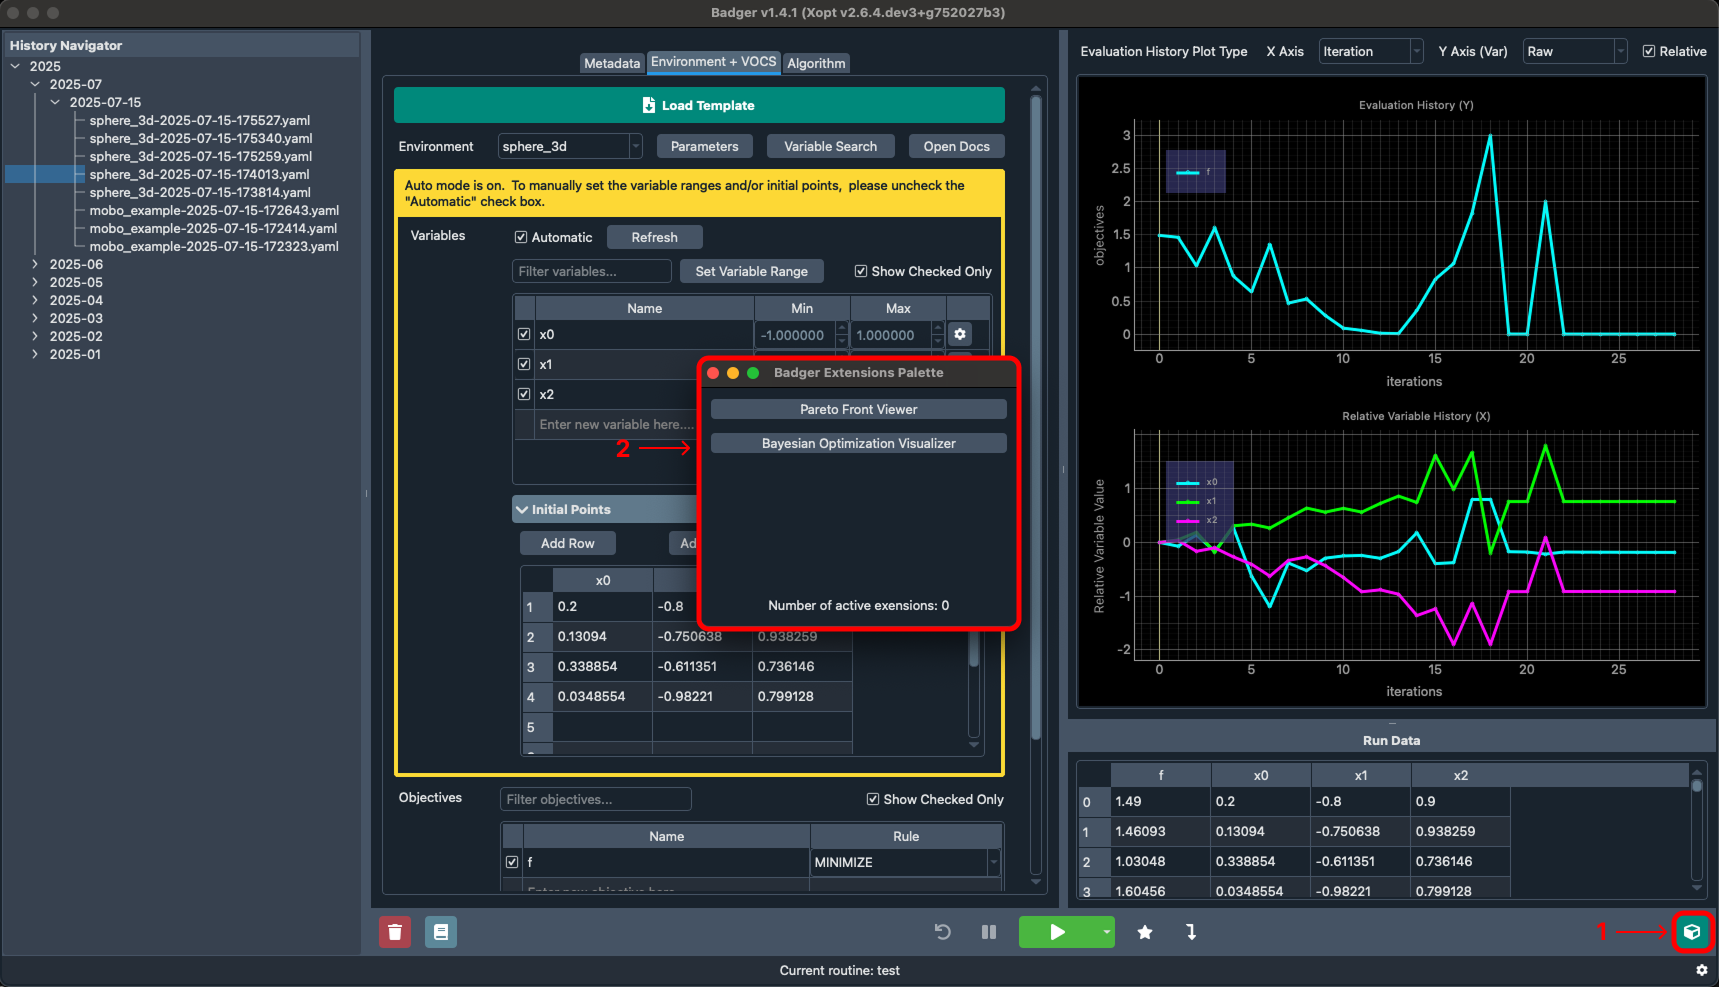
Task: Click the reset undo arrow icon
Action: click(942, 932)
